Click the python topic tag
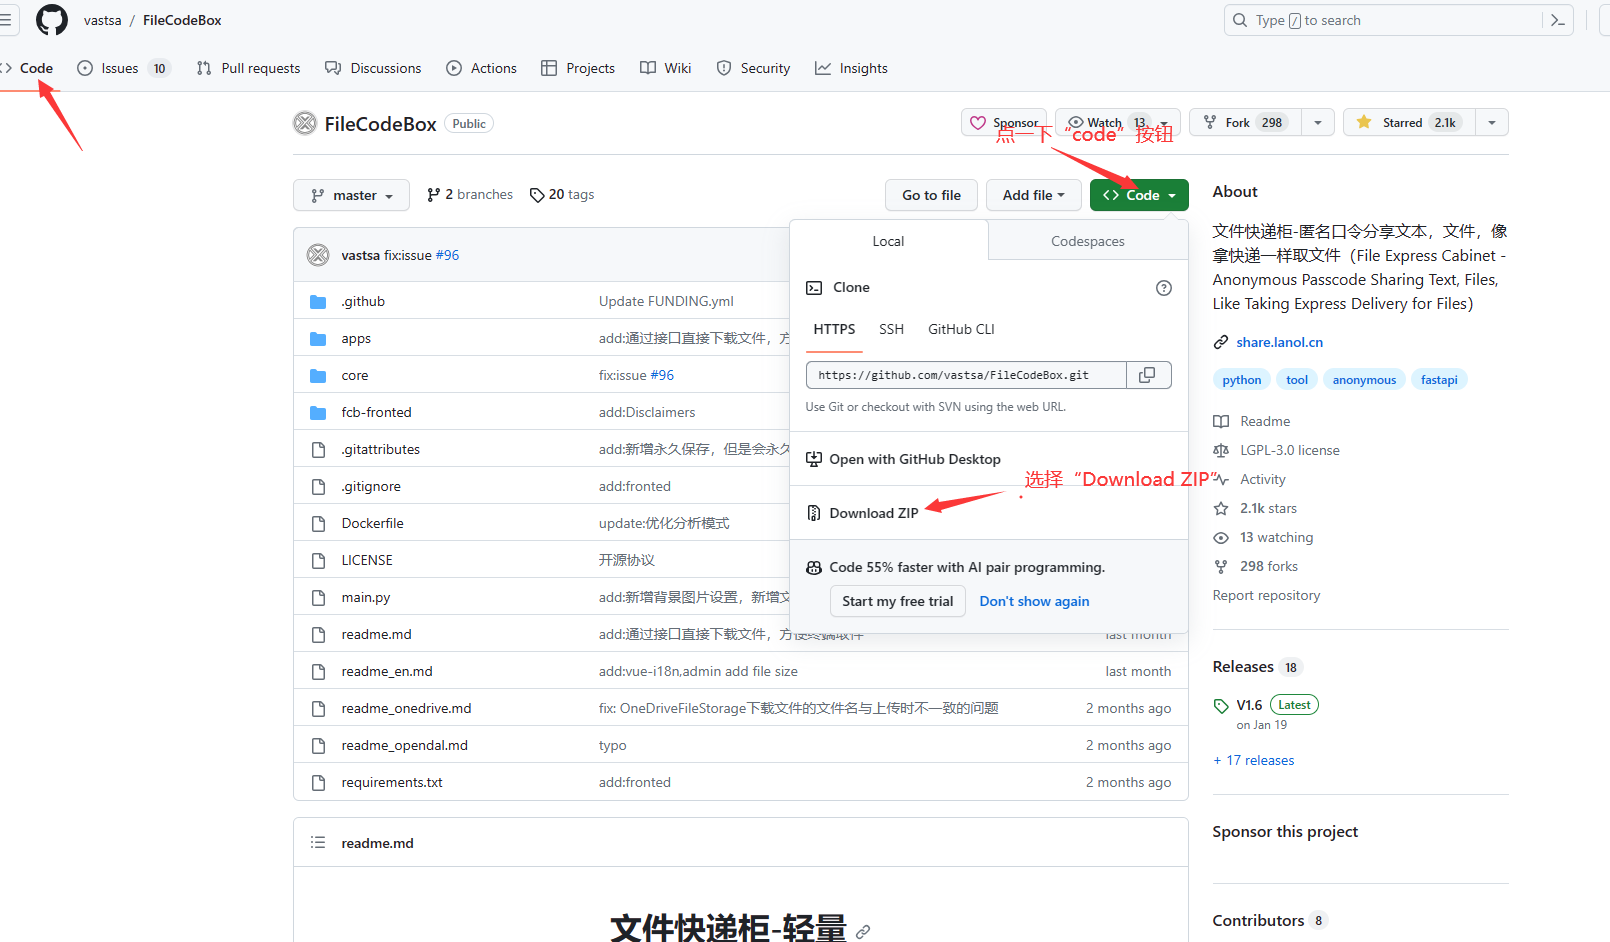 click(1242, 380)
